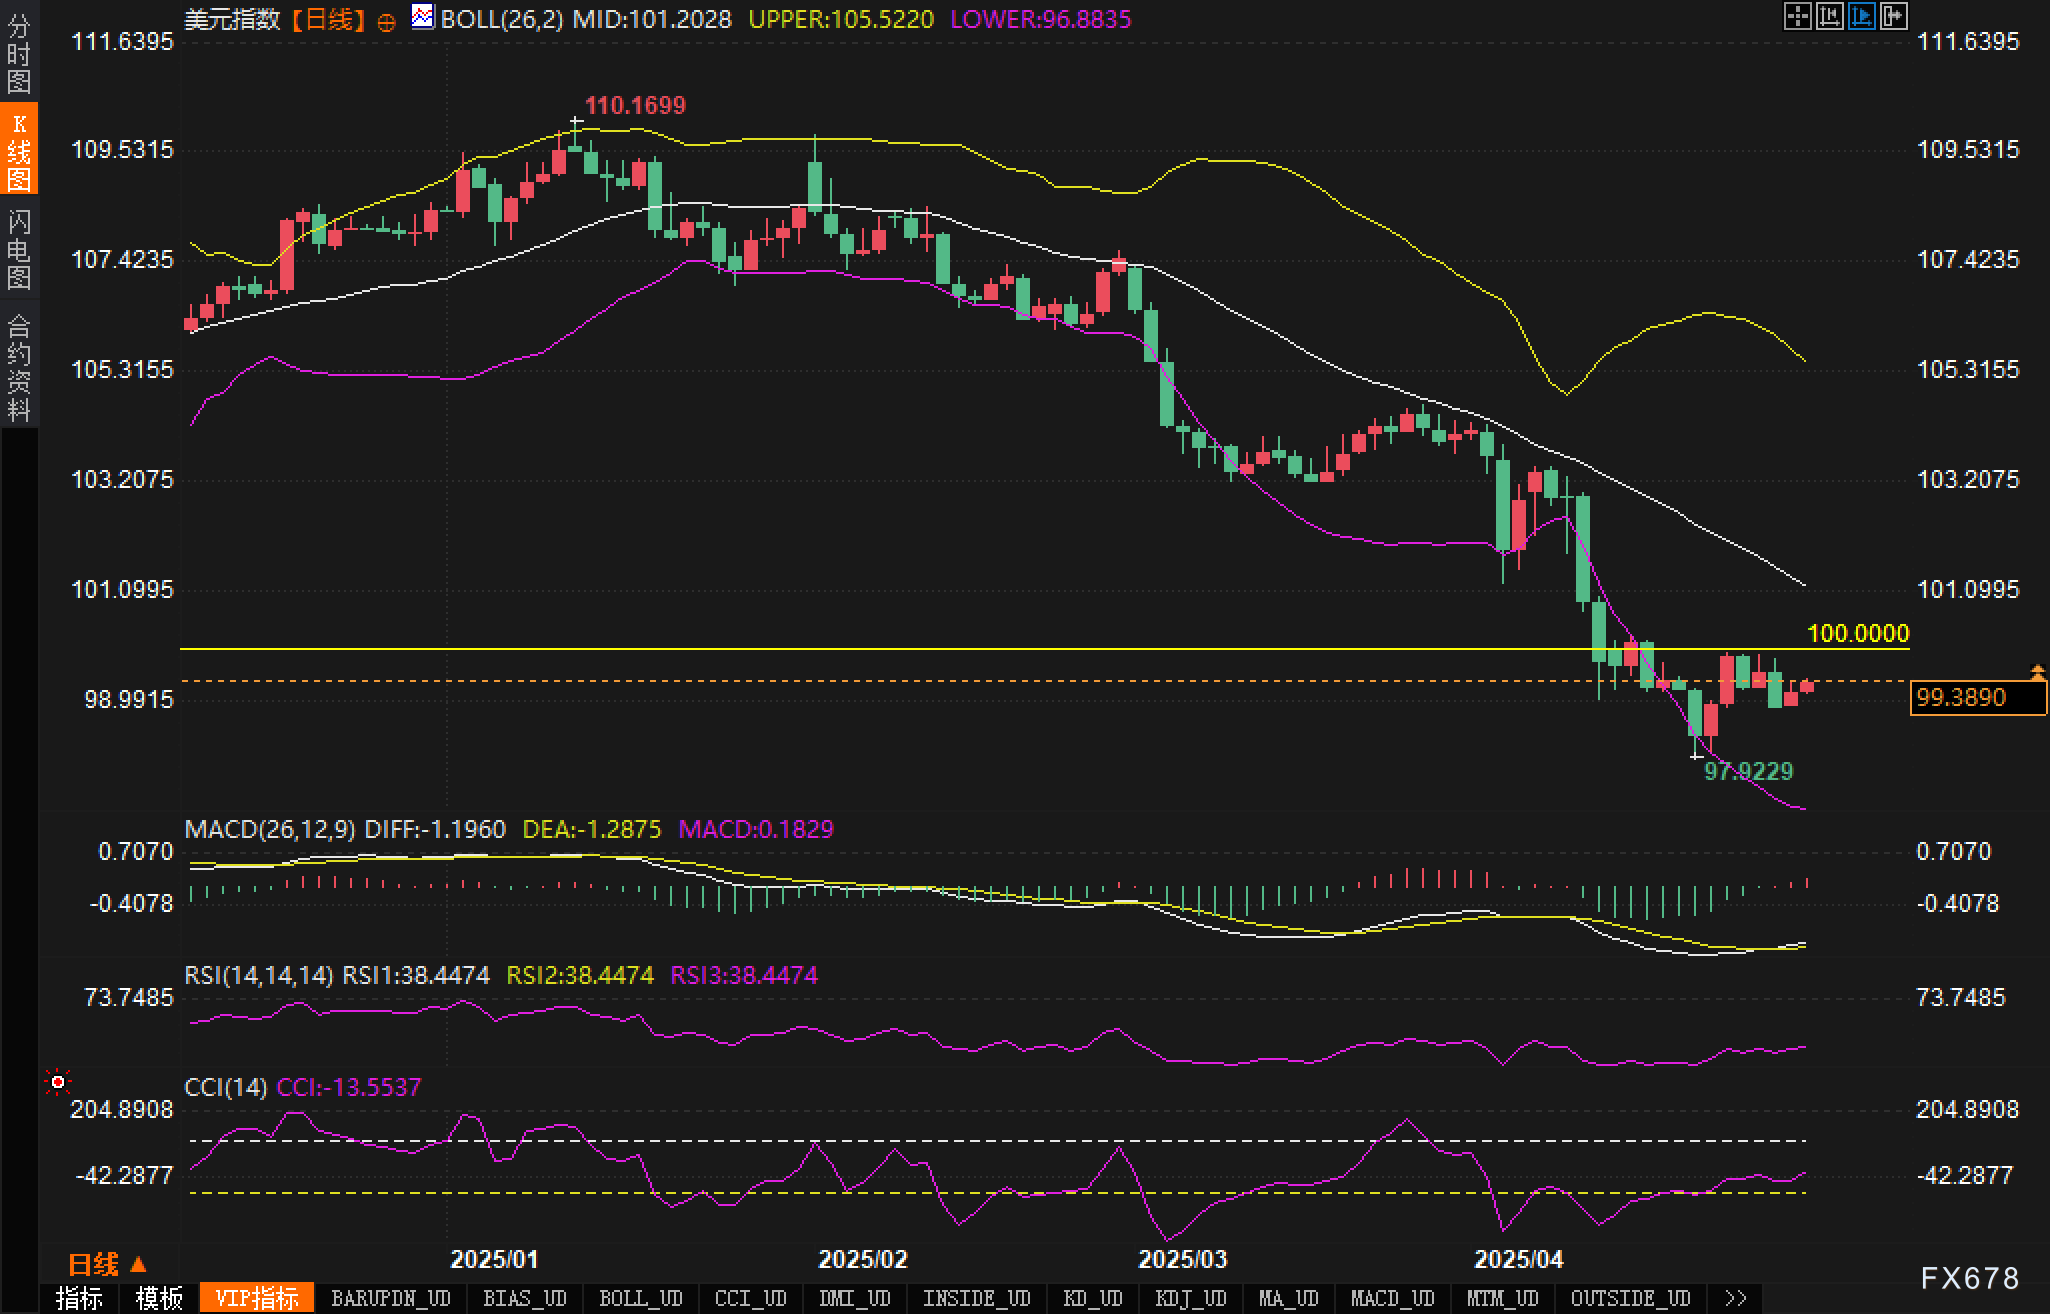Image resolution: width=2050 pixels, height=1314 pixels.
Task: Apply the BOLL_UD indicator
Action: (640, 1298)
